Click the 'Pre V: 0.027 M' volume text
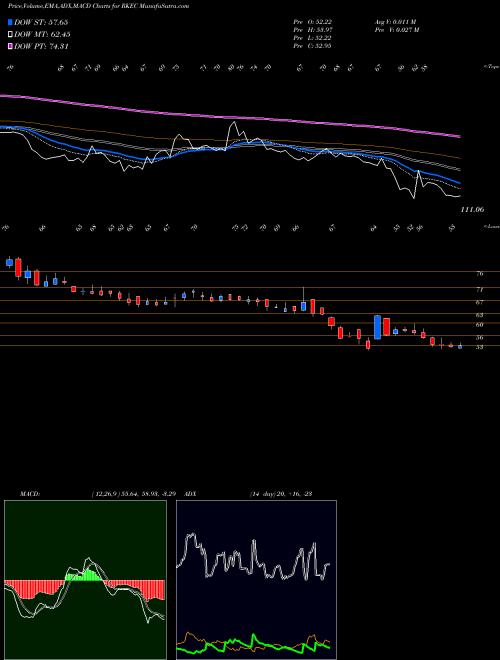 [397, 30]
